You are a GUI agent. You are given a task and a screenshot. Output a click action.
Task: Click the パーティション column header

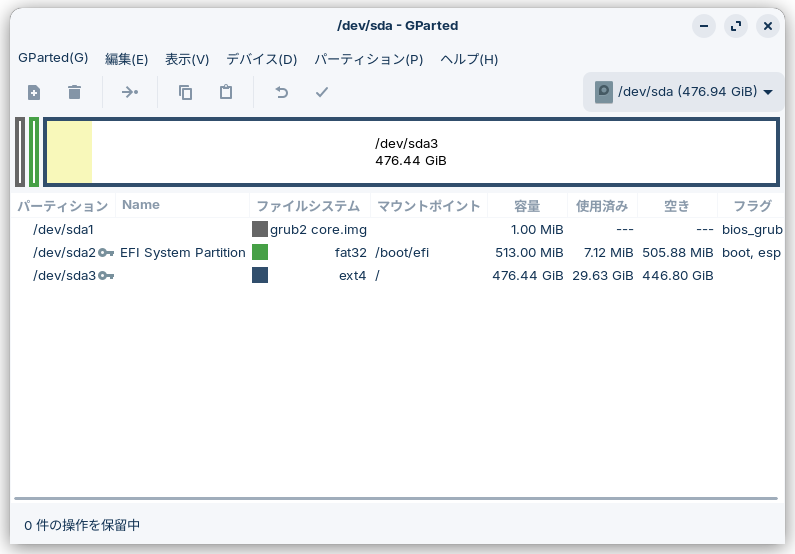tap(63, 205)
